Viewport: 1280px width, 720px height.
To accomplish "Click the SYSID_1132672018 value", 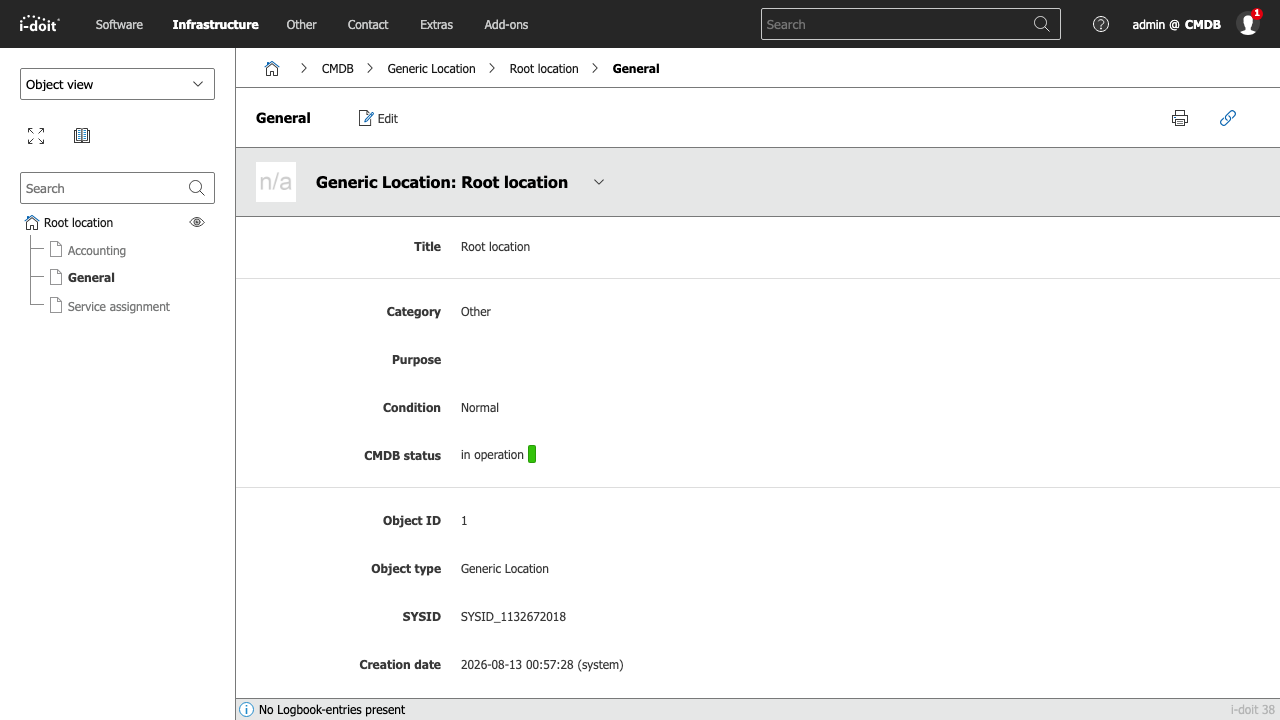I will [513, 617].
